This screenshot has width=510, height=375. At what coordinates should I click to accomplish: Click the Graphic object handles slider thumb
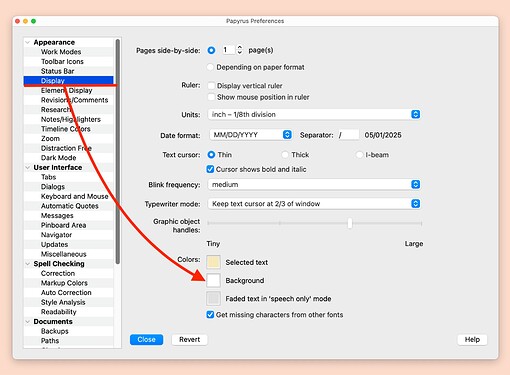[x=350, y=223]
